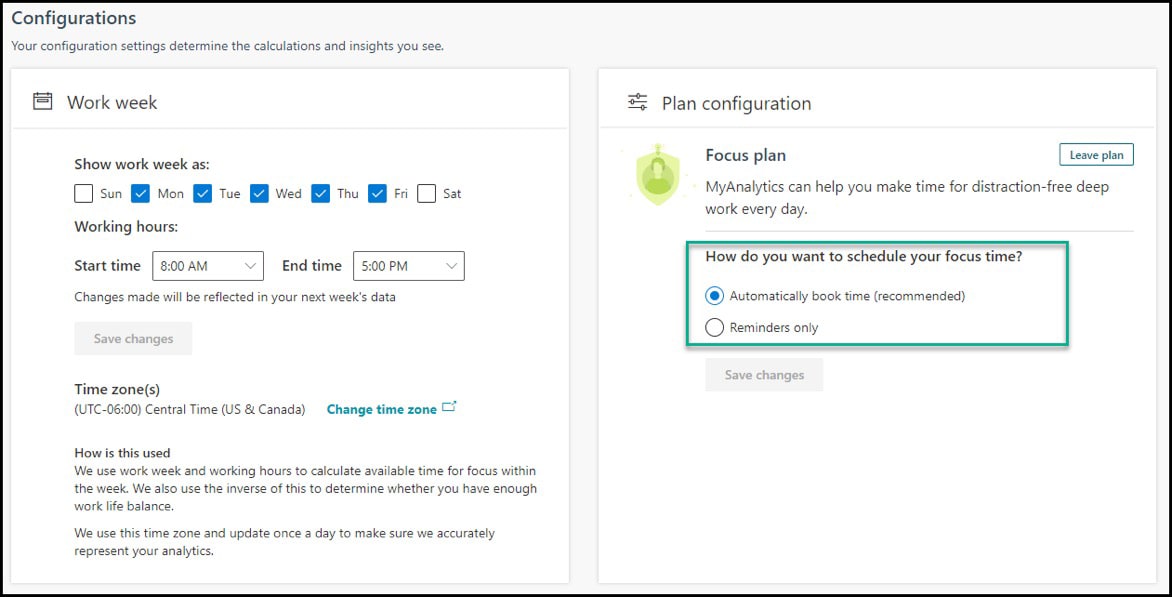This screenshot has height=597, width=1172.
Task: Click Save changes under Focus plan
Action: [764, 374]
